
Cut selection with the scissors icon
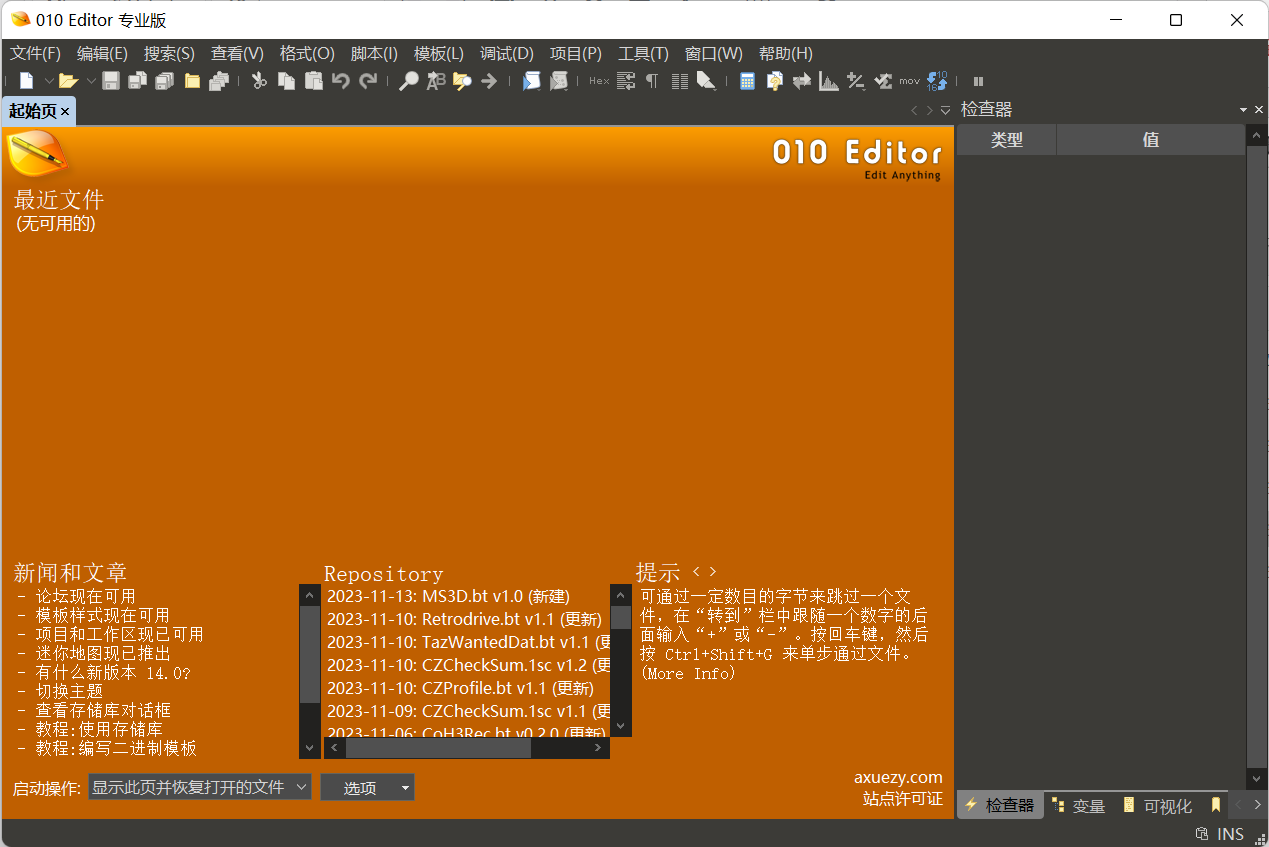point(259,81)
